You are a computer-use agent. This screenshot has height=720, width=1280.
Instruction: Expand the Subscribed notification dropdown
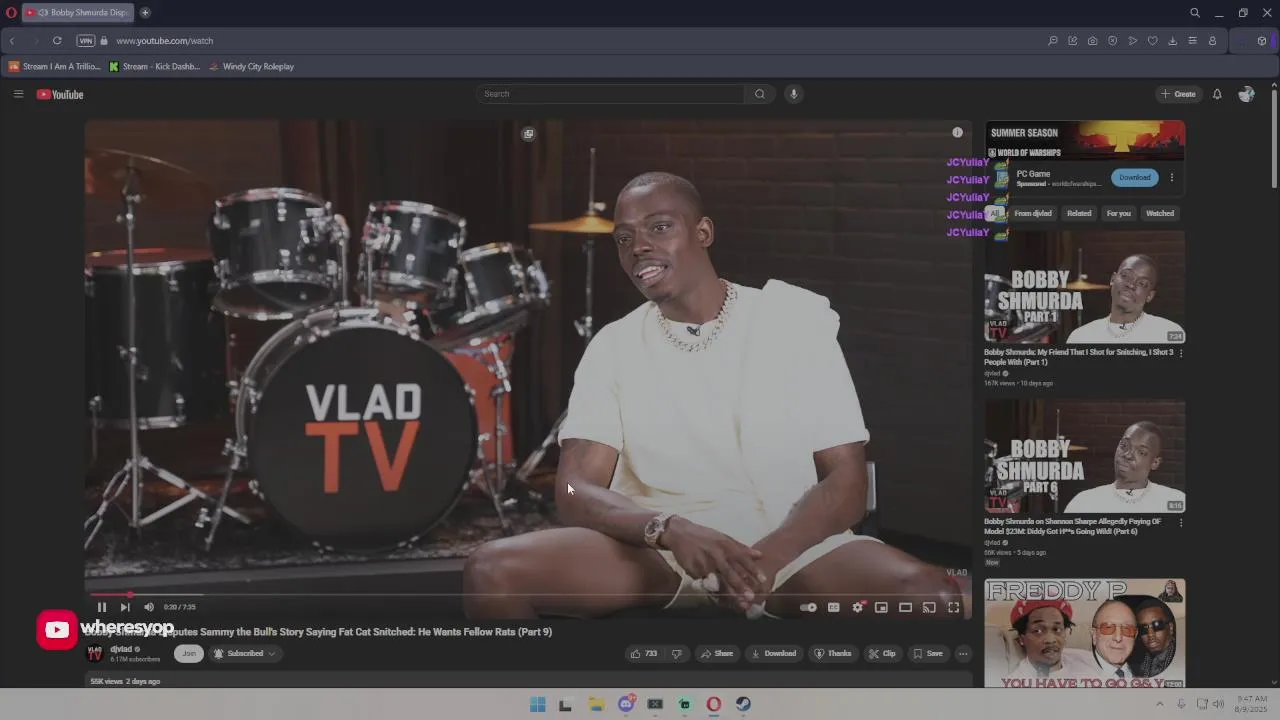coord(244,654)
